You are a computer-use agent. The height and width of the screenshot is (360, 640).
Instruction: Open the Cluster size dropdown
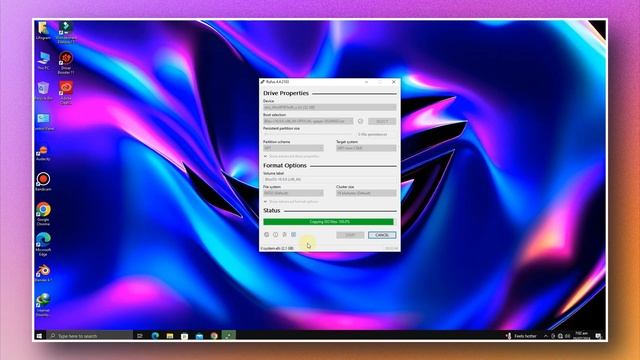point(366,193)
